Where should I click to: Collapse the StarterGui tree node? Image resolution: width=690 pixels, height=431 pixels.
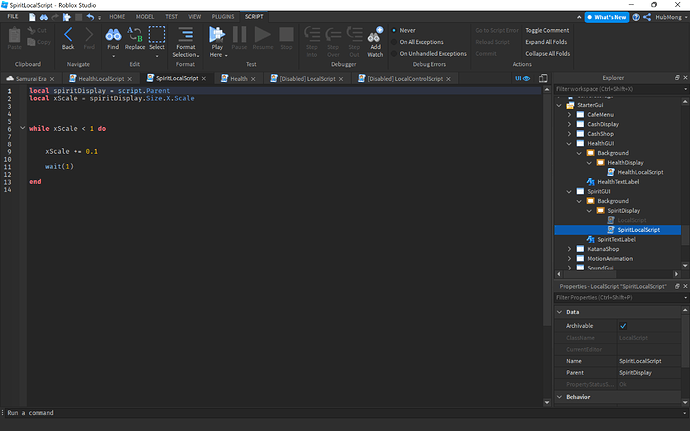click(x=559, y=105)
